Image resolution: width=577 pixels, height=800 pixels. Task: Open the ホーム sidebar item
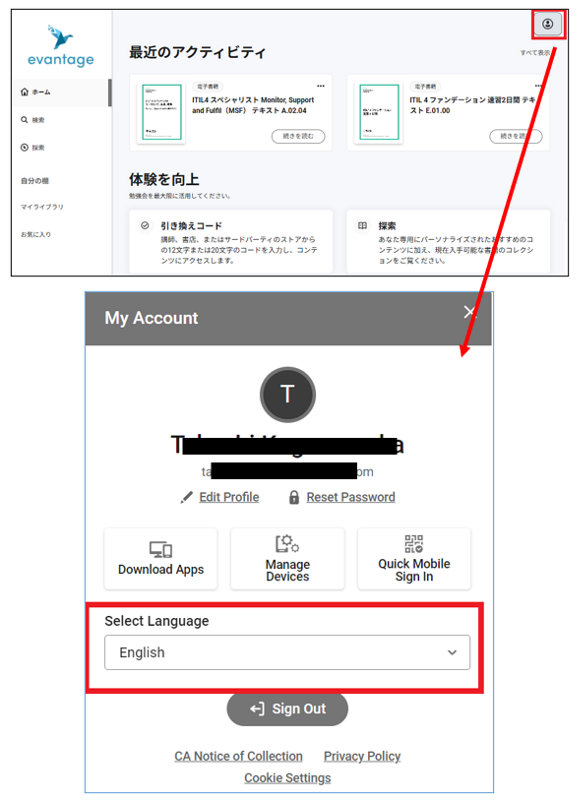coord(60,92)
